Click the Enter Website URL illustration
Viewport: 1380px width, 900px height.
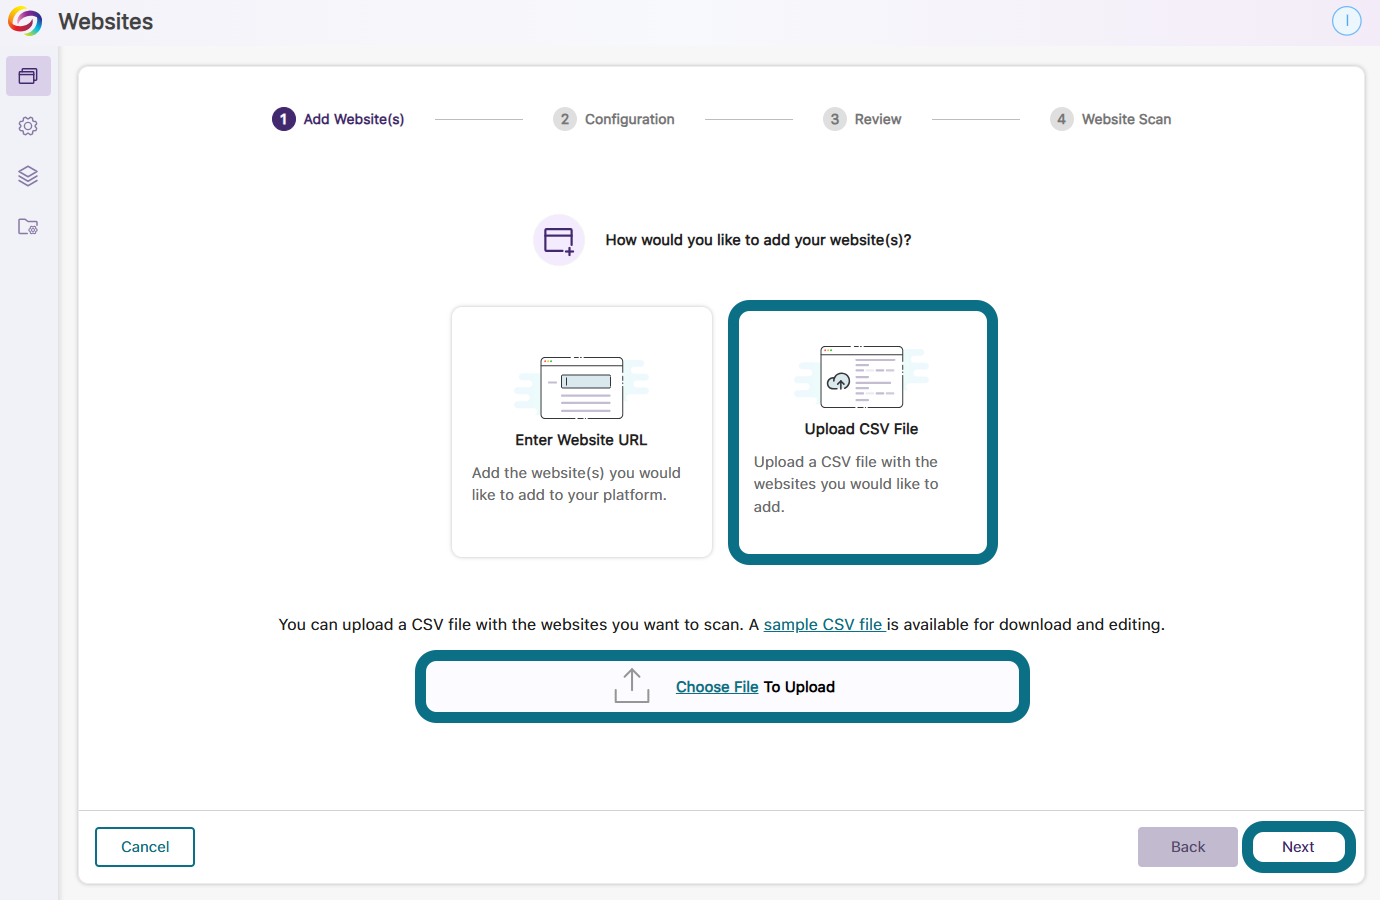(582, 387)
